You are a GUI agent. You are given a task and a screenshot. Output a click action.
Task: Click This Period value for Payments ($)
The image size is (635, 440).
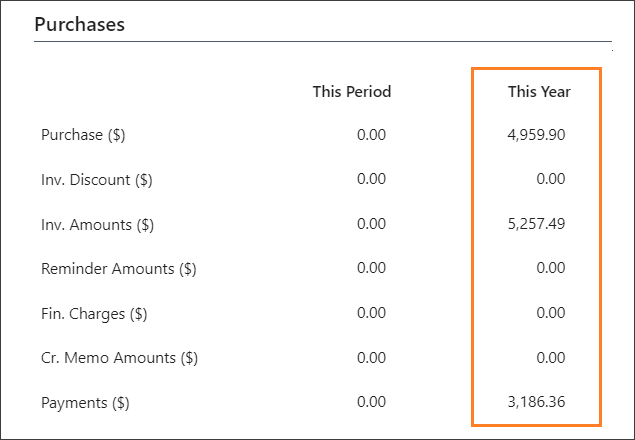(x=371, y=404)
